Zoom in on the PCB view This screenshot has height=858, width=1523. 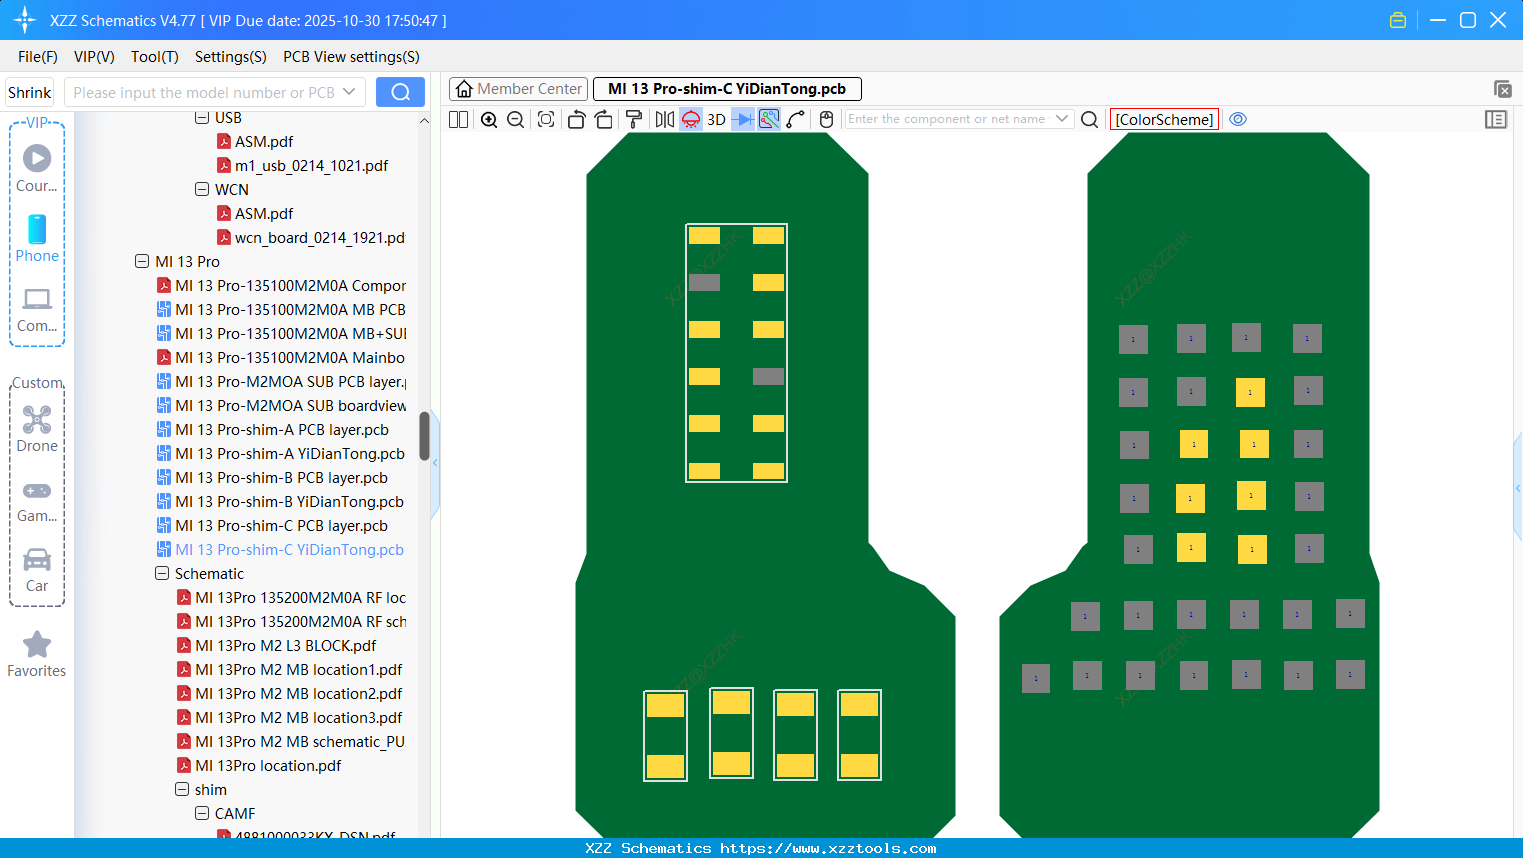[489, 119]
